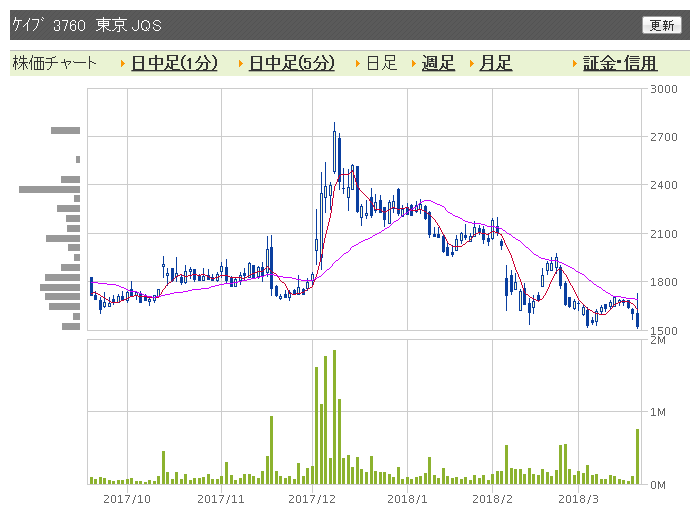
Task: Click the tallest December 2017 volume bar
Action: pos(334,417)
